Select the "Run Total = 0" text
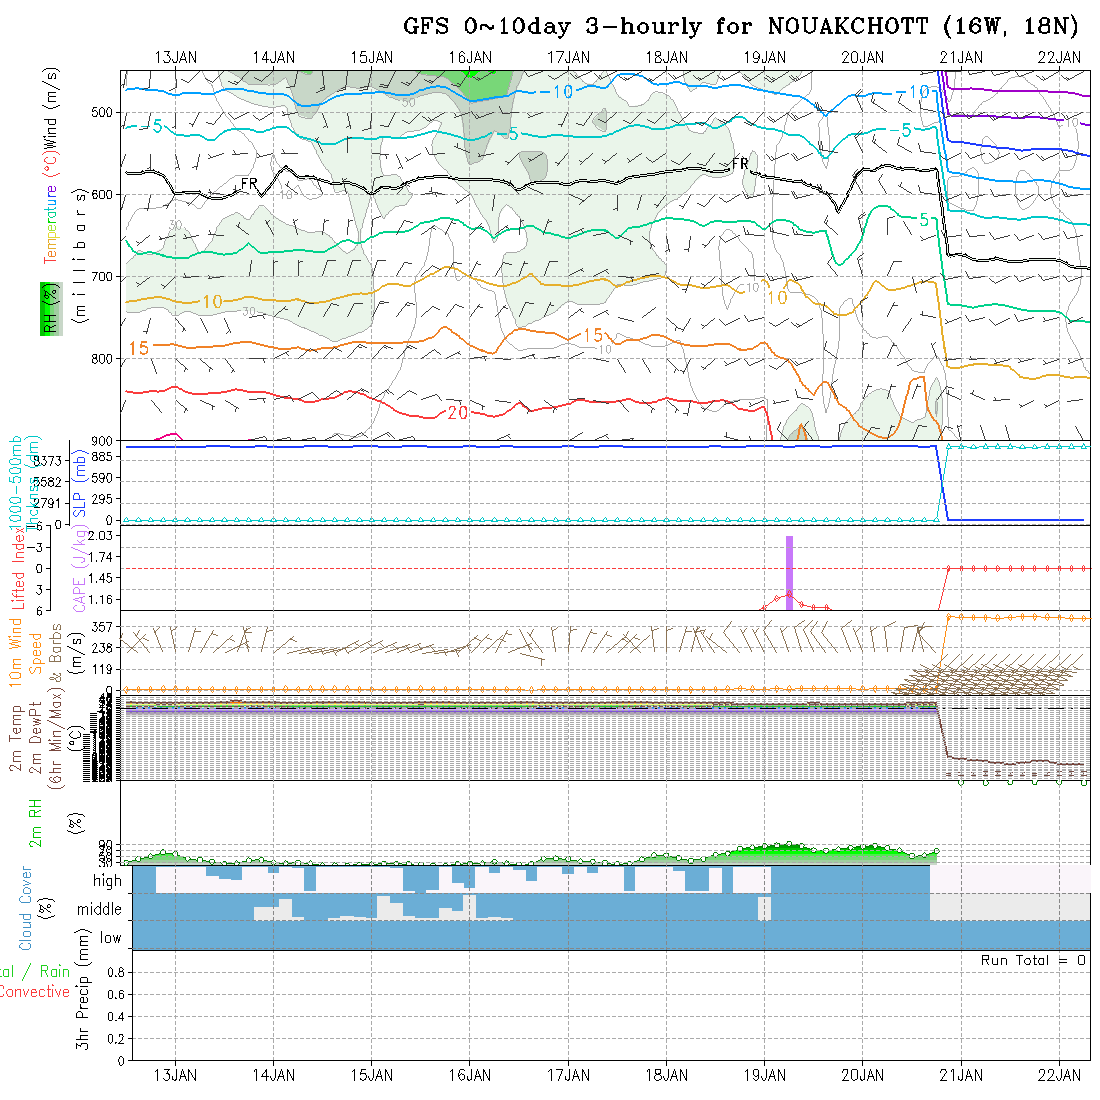Image resolution: width=1100 pixels, height=1100 pixels. (x=1033, y=960)
